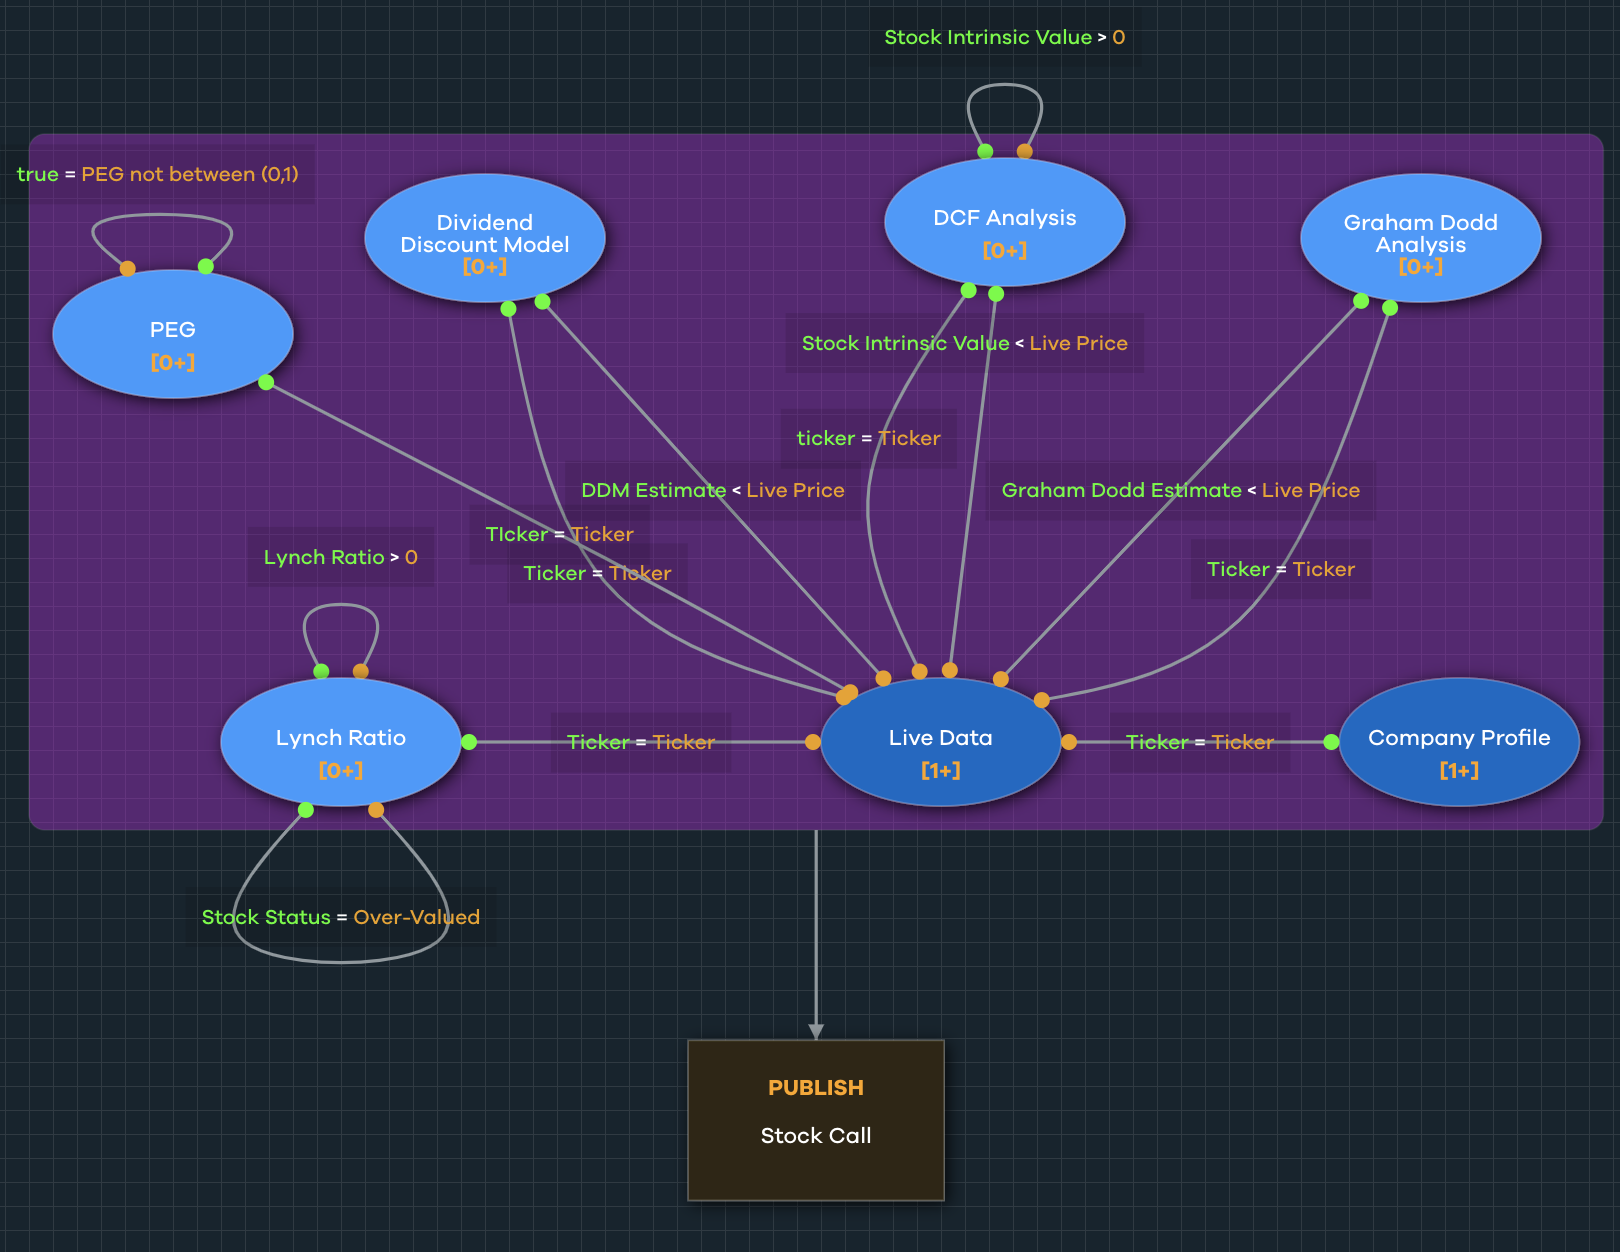1620x1252 pixels.
Task: Click the DCF Analysis node
Action: point(1004,223)
